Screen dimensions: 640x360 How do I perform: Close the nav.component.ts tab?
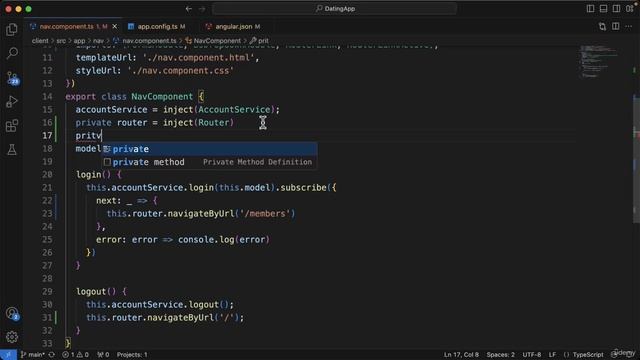click(115, 27)
